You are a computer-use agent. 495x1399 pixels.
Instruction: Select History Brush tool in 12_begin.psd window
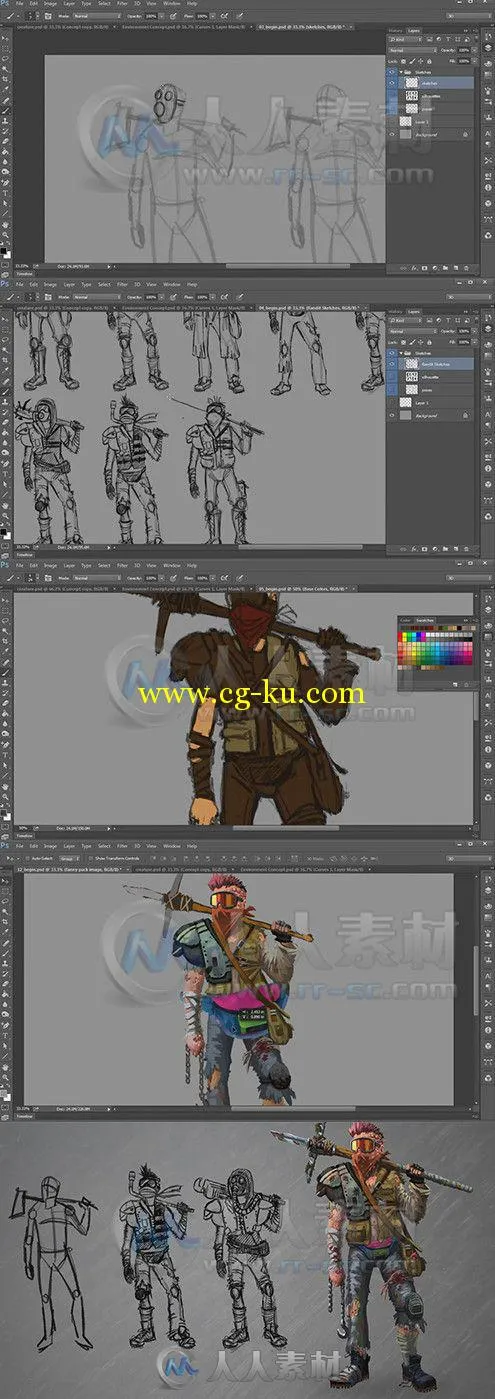[6, 972]
